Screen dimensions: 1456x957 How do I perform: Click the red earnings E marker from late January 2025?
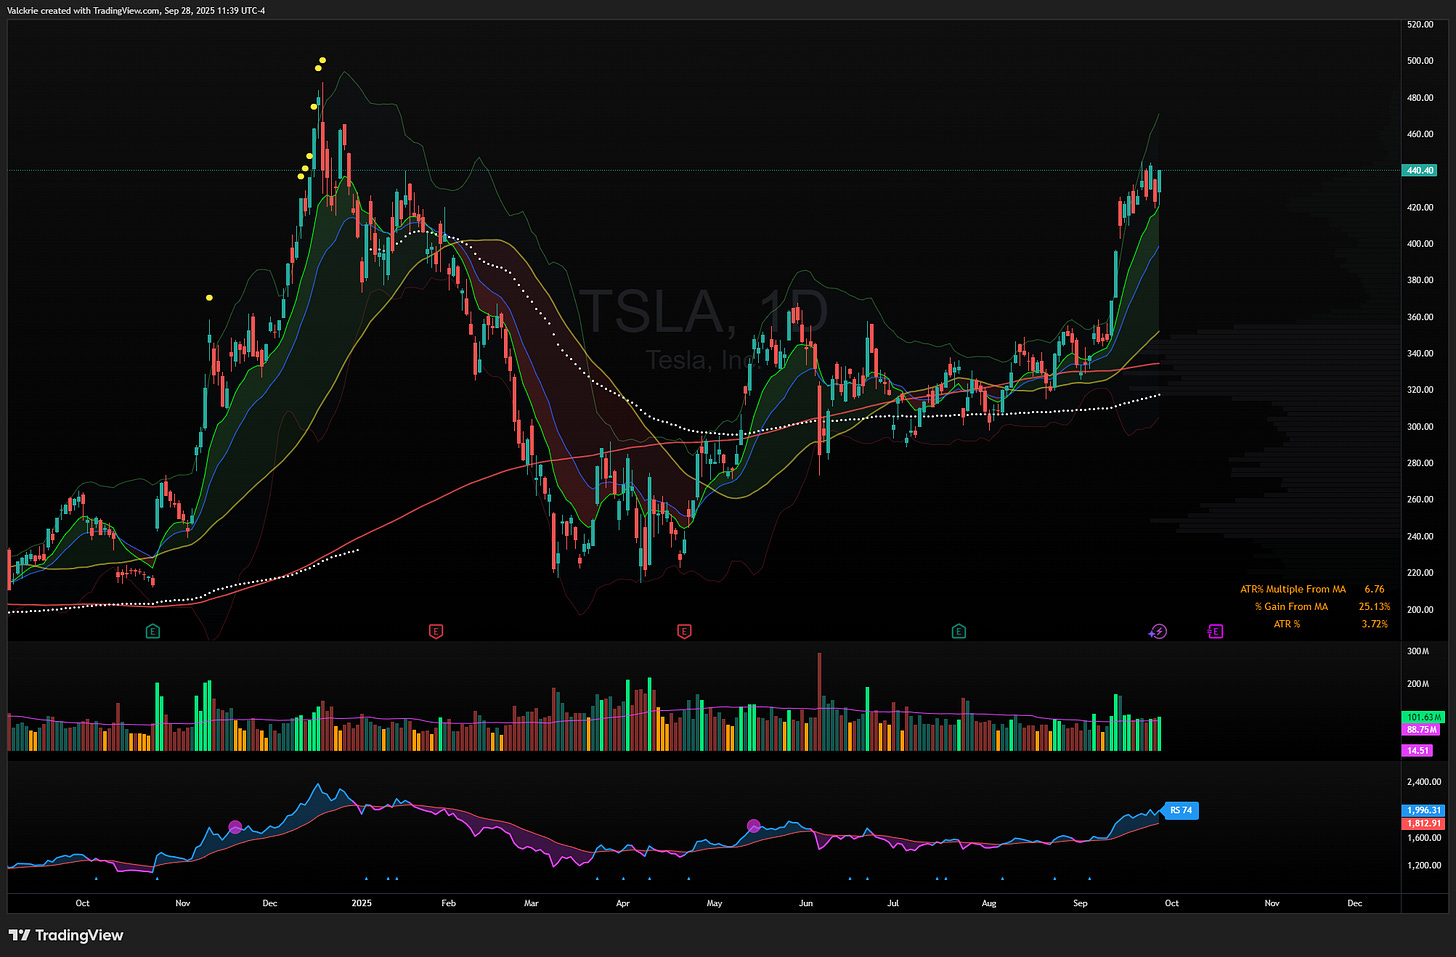(x=435, y=631)
